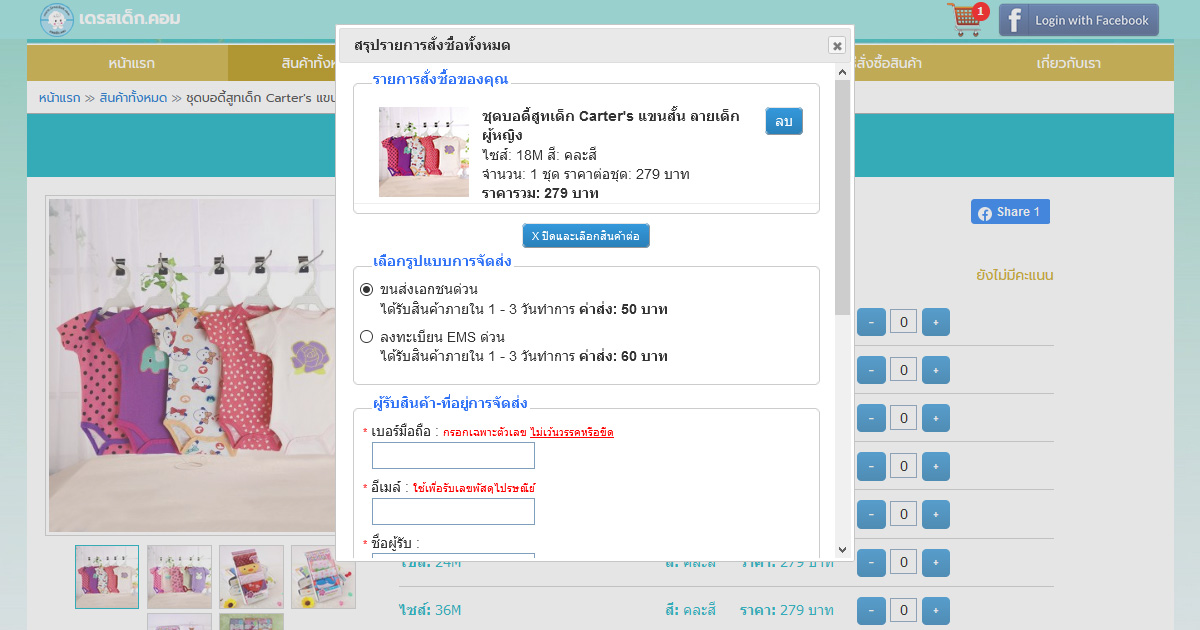Open สินค้าทั้งหมด in the navigation bar

308,63
